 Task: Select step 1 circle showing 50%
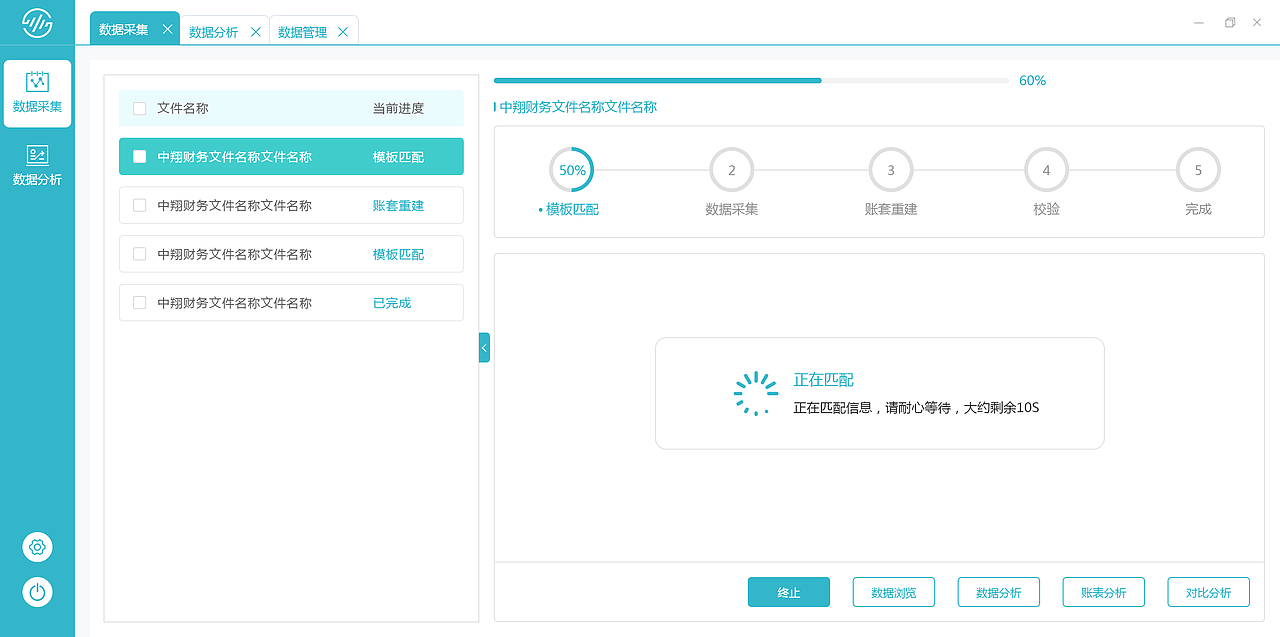[x=571, y=170]
